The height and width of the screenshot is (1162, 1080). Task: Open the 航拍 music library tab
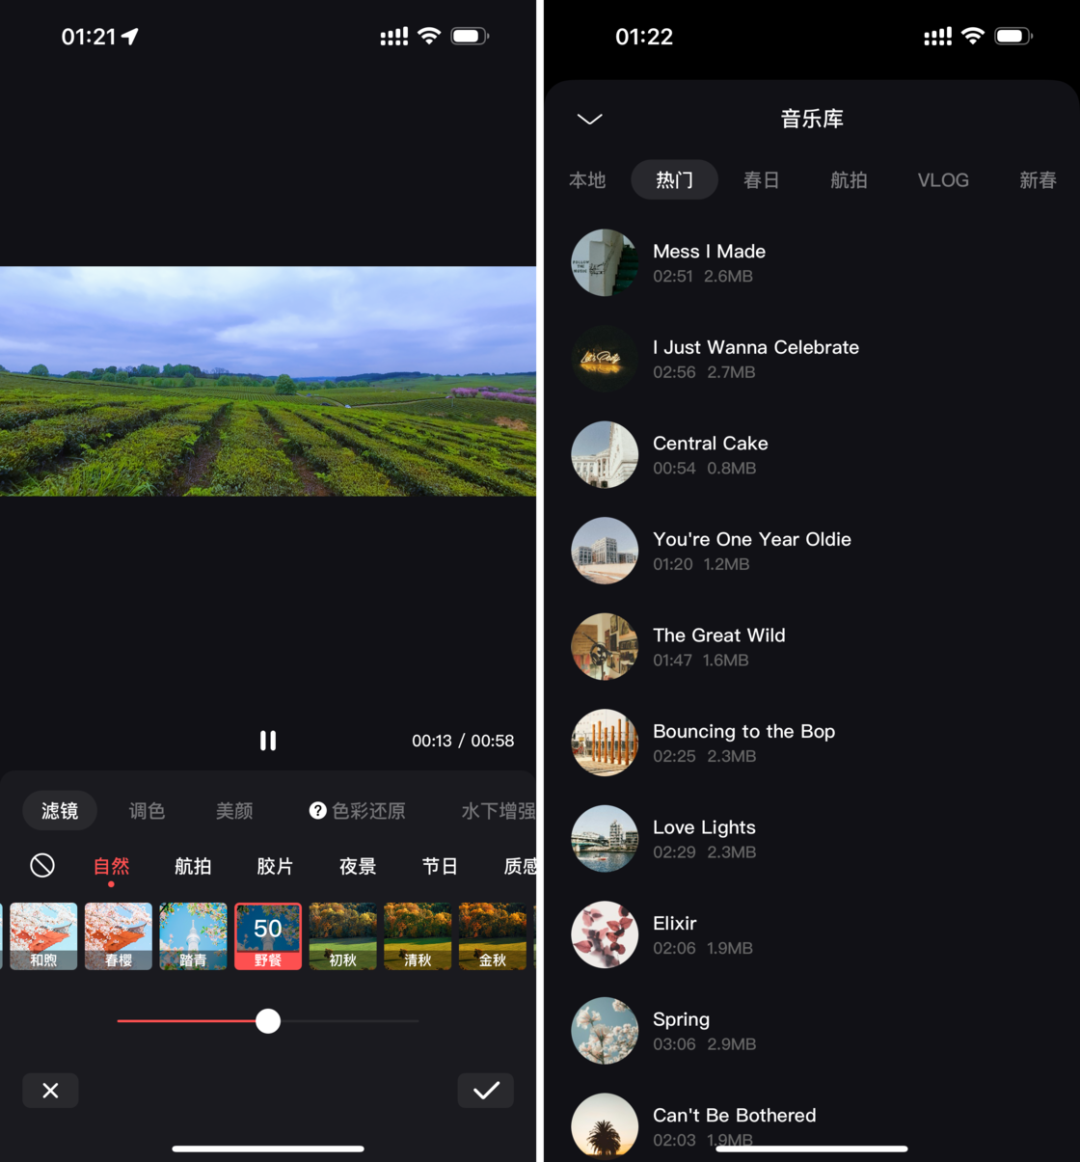849,180
